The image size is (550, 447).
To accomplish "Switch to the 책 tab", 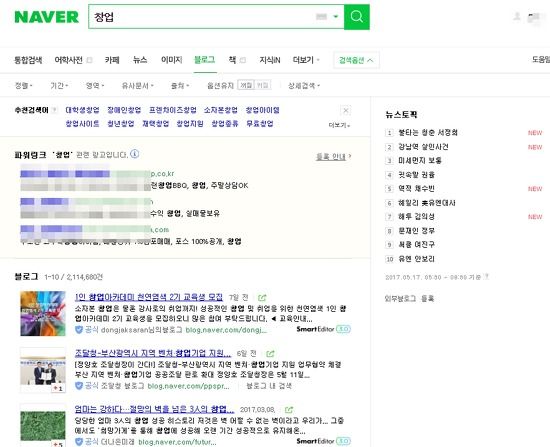I will tap(232, 60).
